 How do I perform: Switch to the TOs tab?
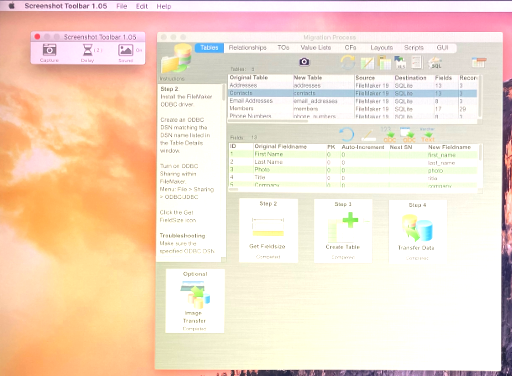(x=283, y=48)
